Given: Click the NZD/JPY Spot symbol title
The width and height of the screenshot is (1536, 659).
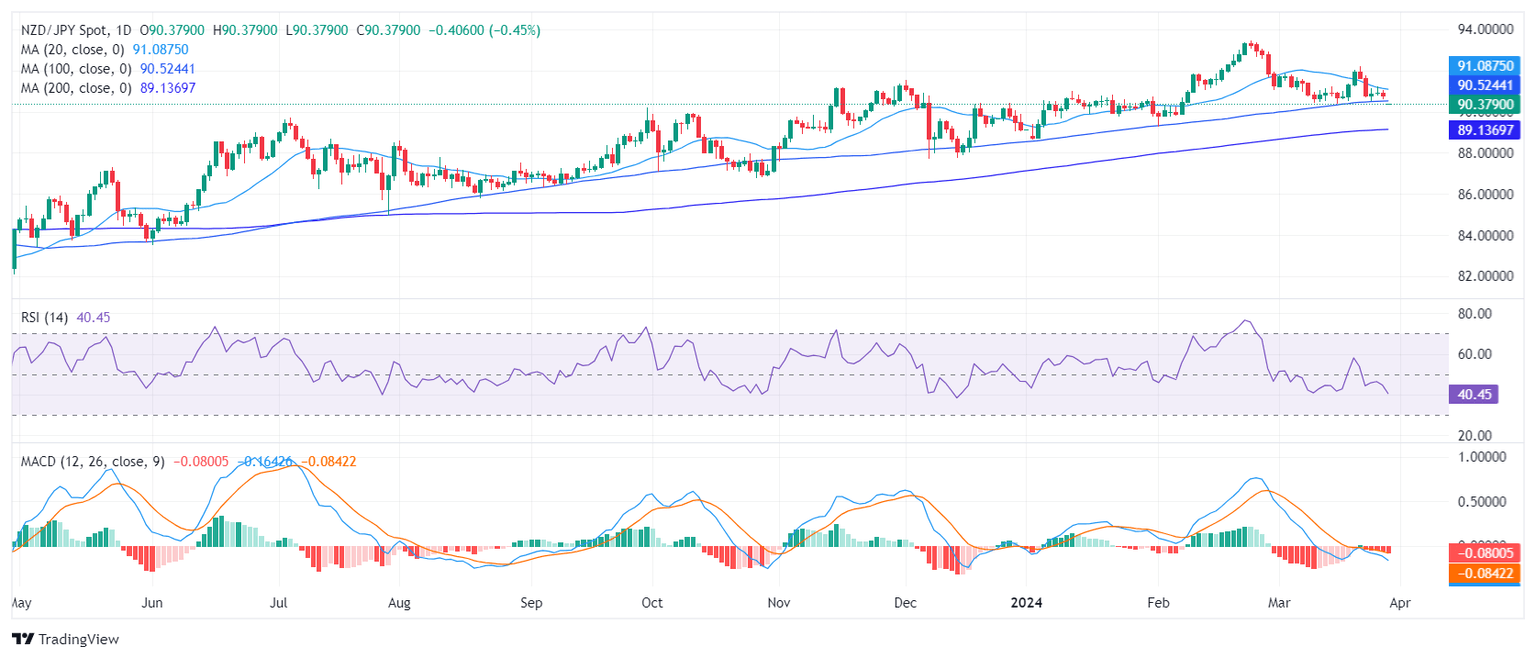Looking at the screenshot, I should 70,31.
